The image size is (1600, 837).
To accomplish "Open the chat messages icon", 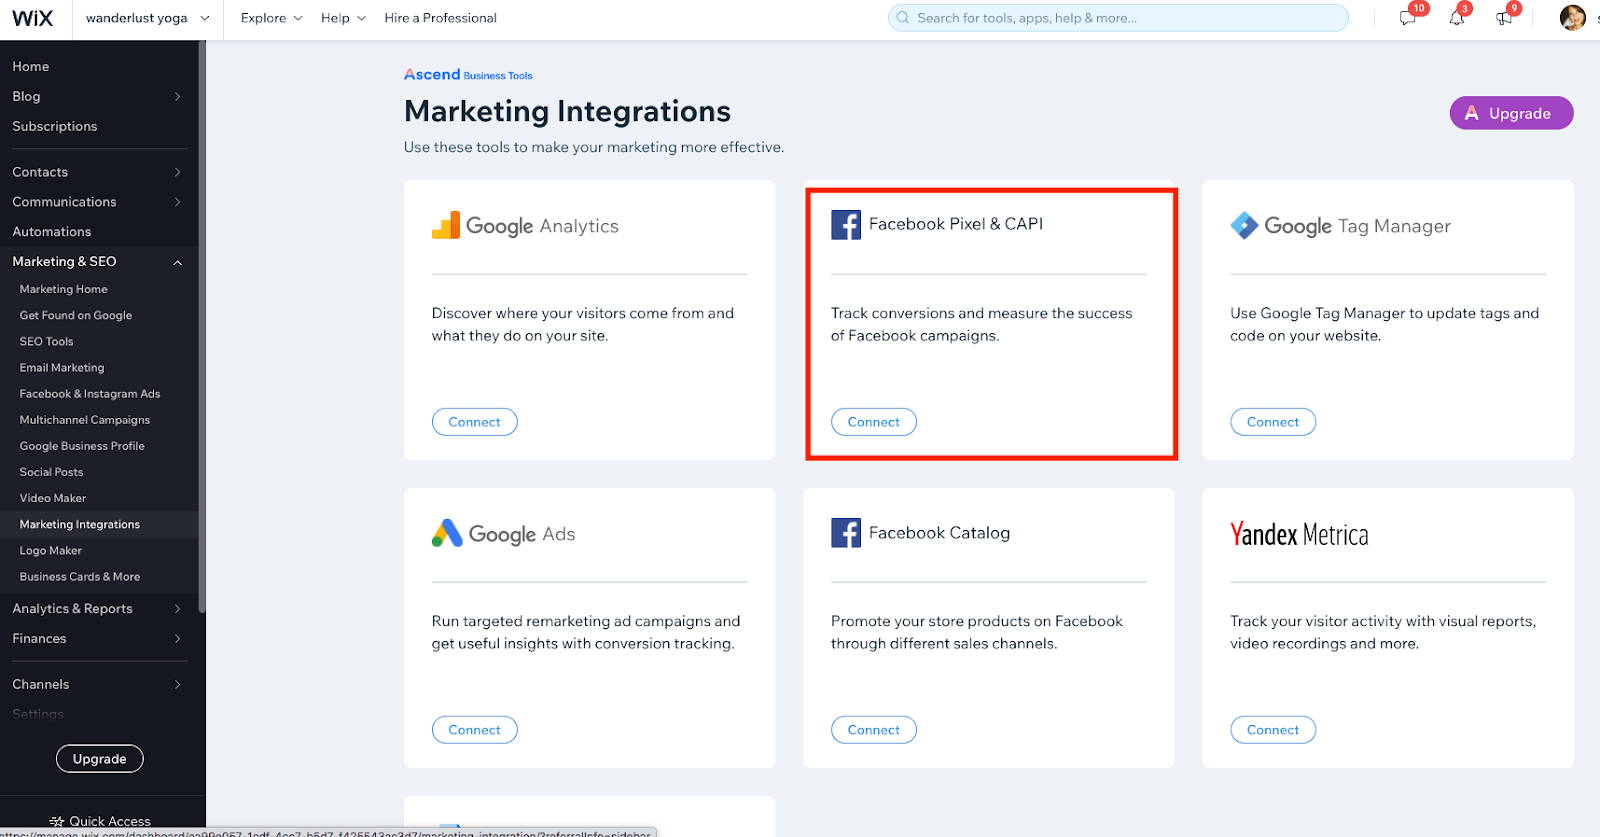I will tap(1408, 17).
